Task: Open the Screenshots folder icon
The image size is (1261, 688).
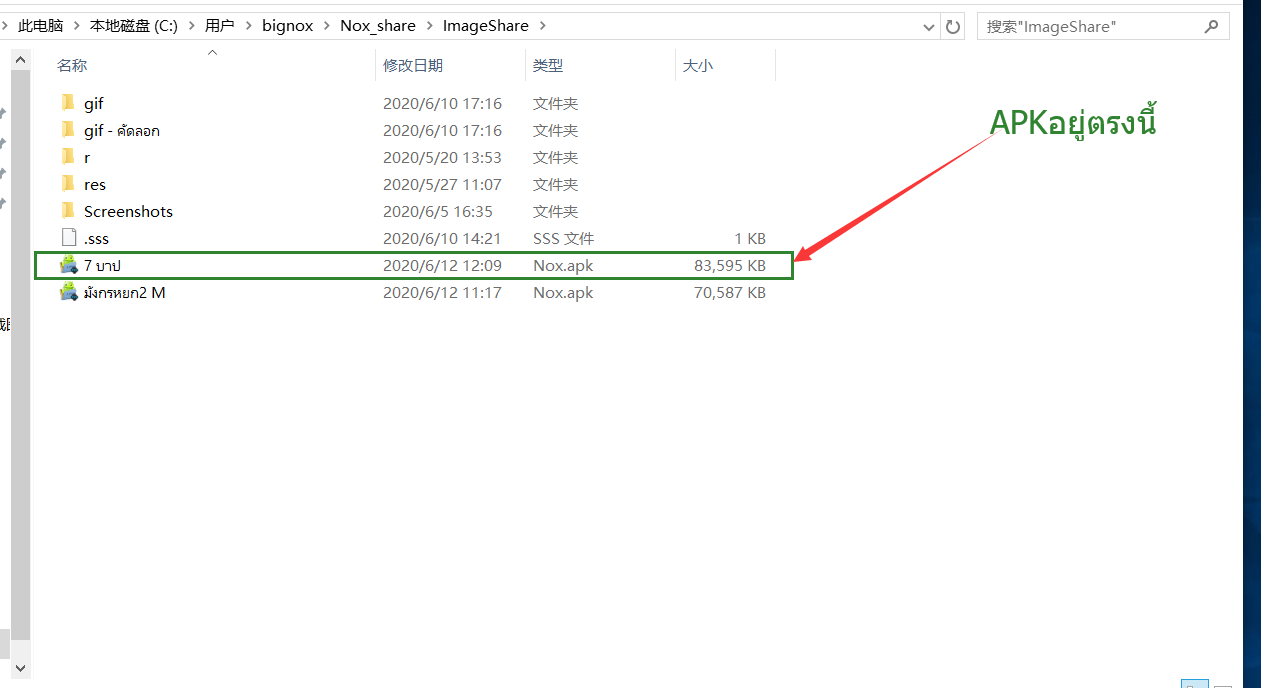Action: pos(68,211)
